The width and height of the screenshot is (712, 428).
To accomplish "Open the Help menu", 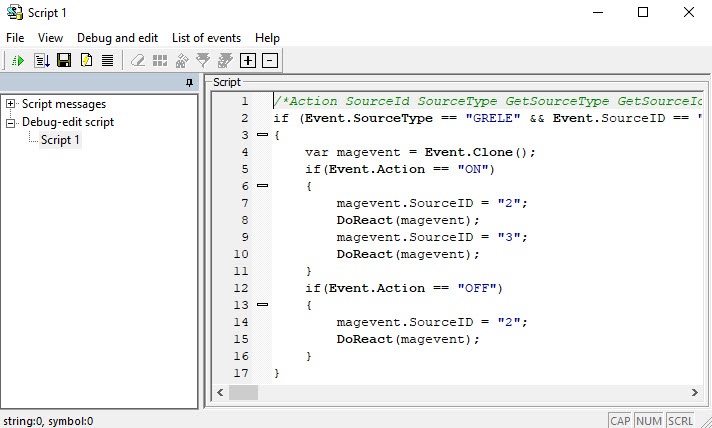I will (x=267, y=37).
